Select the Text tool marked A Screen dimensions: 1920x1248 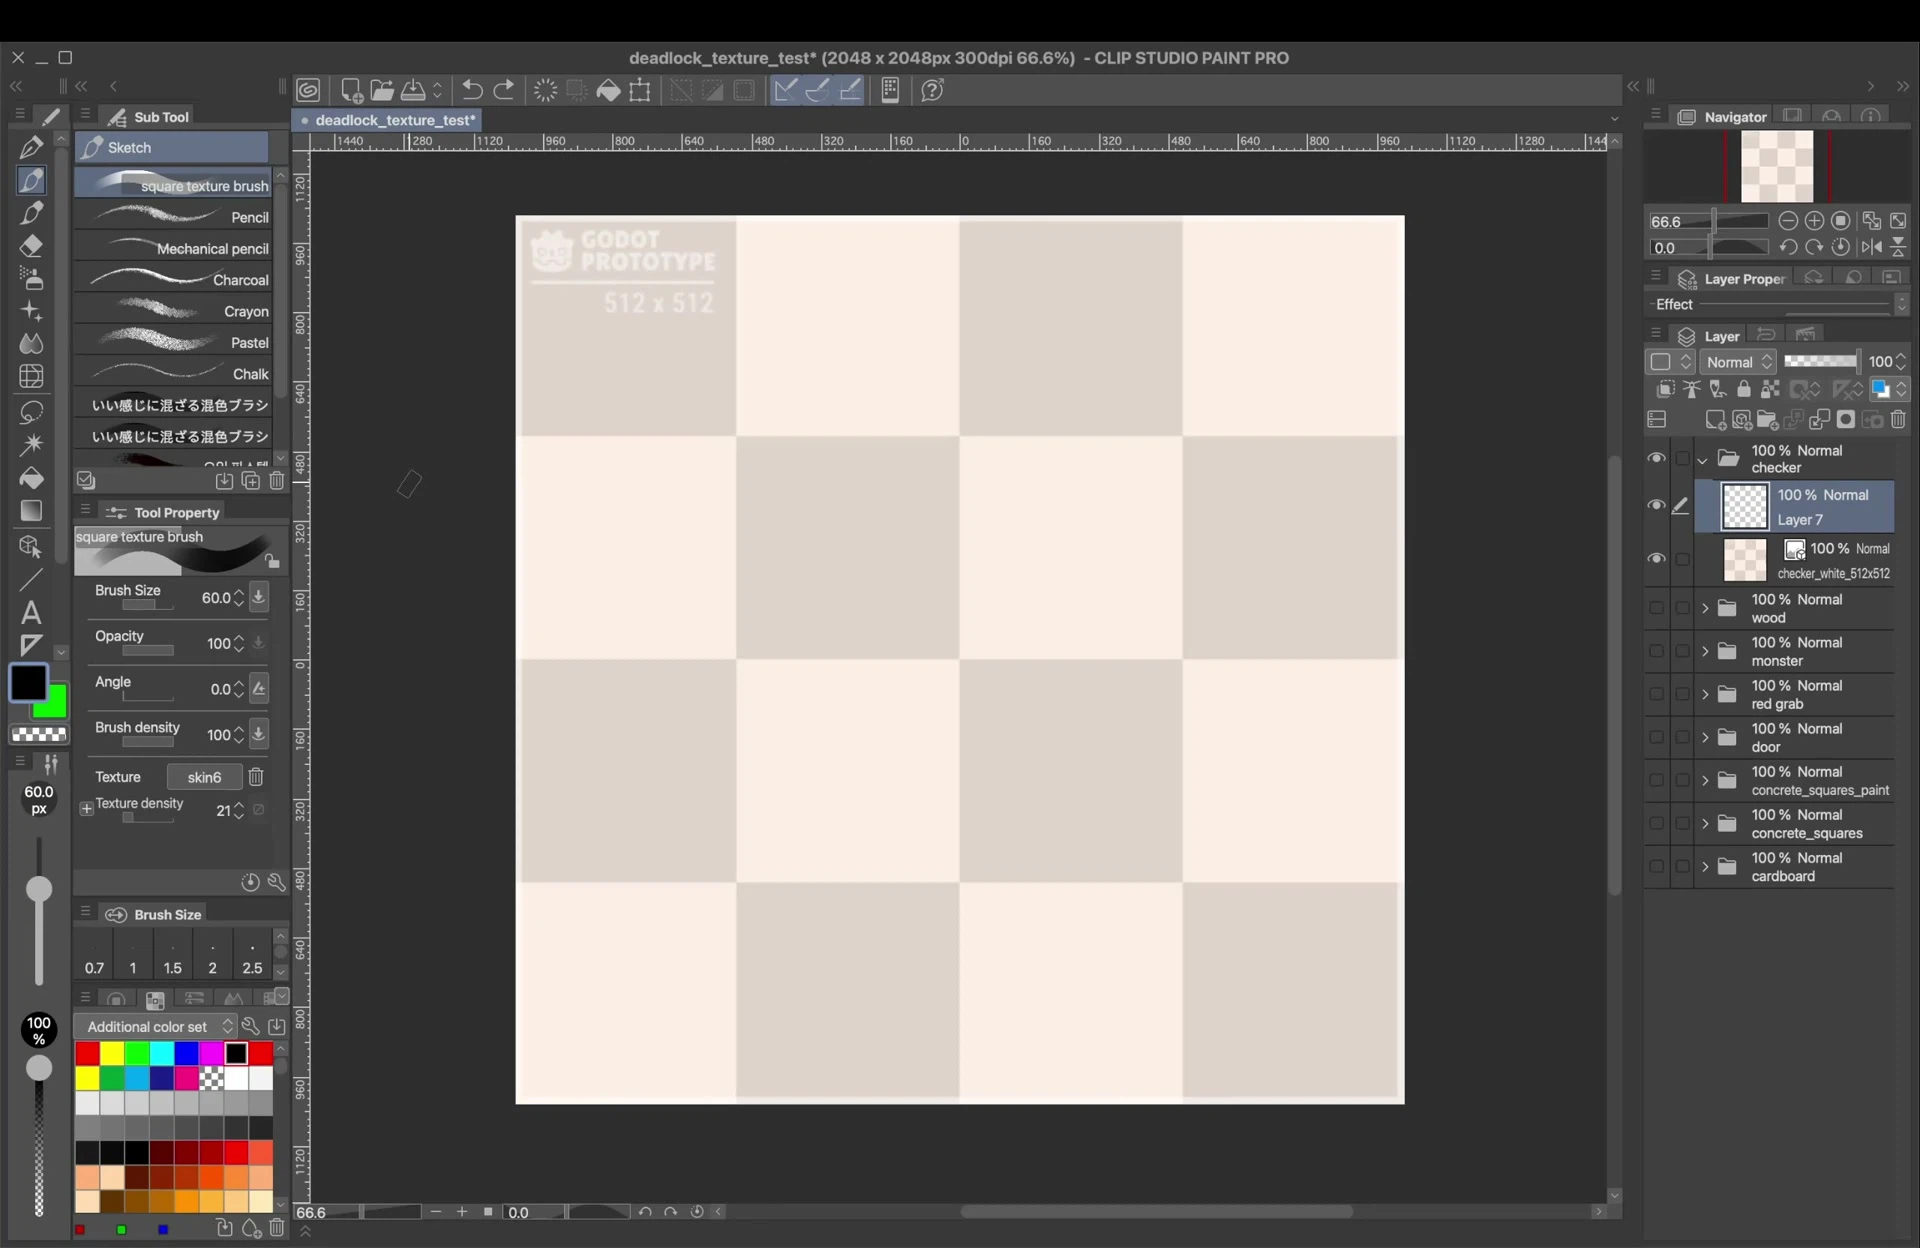click(31, 612)
